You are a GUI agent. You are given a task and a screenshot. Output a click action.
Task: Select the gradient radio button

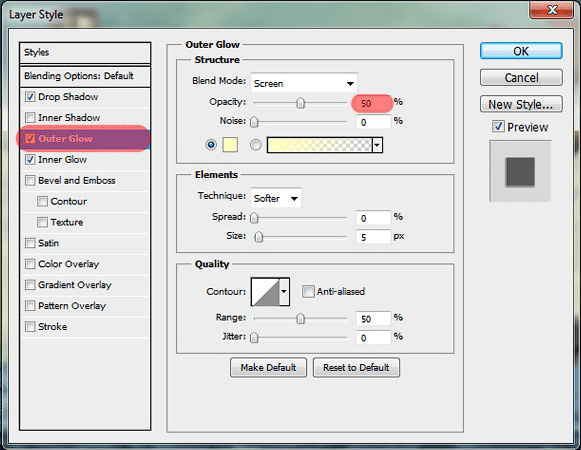click(x=255, y=145)
